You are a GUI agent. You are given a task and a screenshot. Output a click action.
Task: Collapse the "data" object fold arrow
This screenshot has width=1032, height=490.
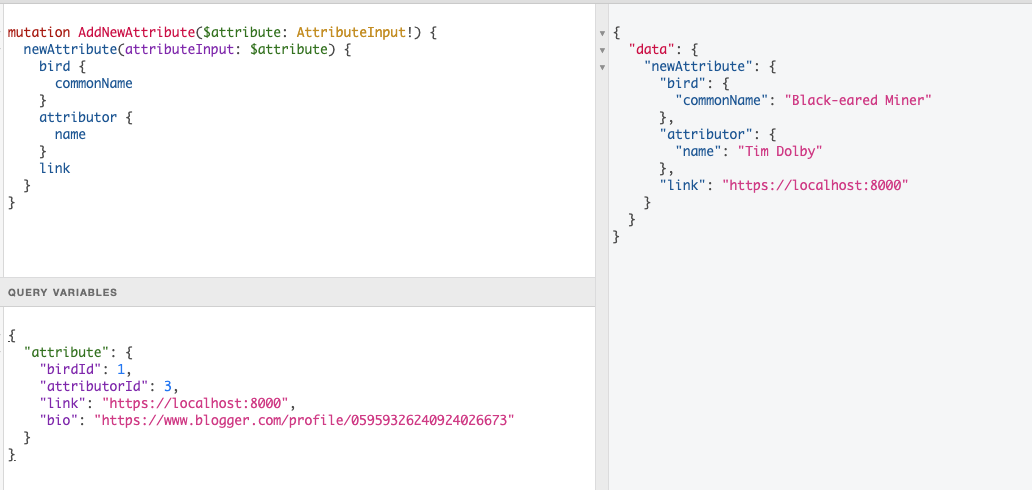point(602,50)
